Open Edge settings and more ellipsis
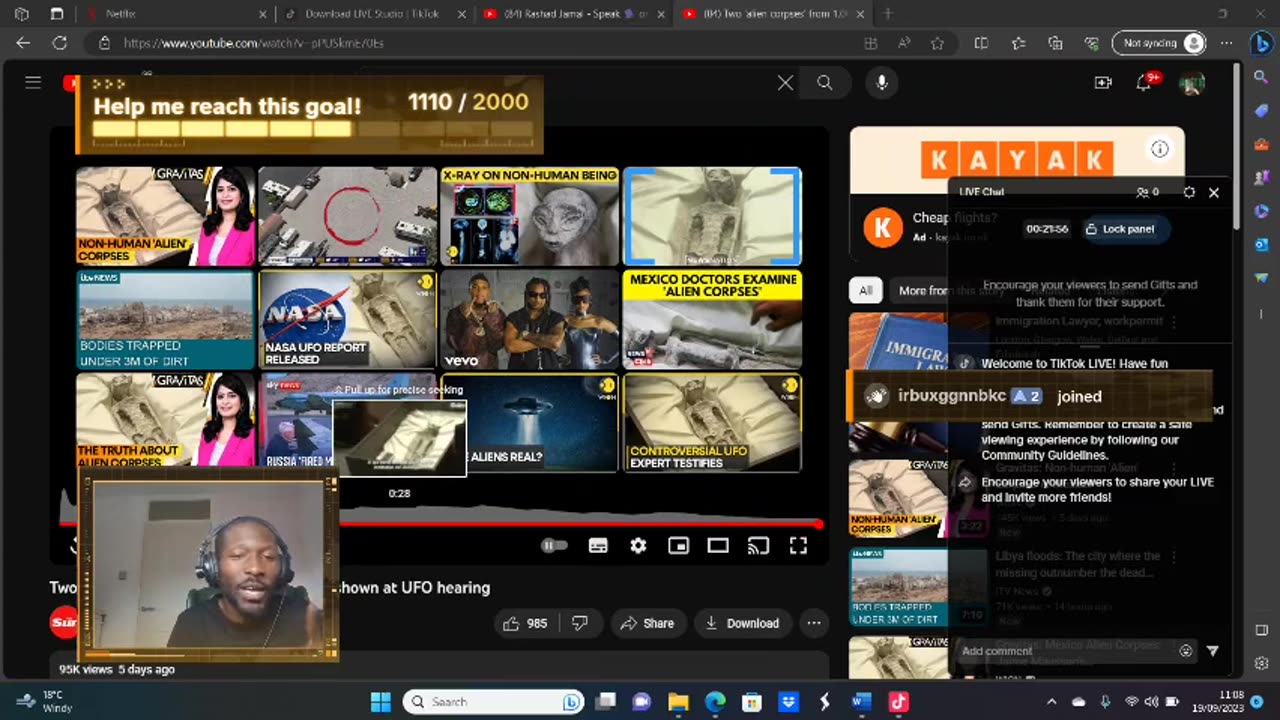1280x720 pixels. click(x=1225, y=43)
